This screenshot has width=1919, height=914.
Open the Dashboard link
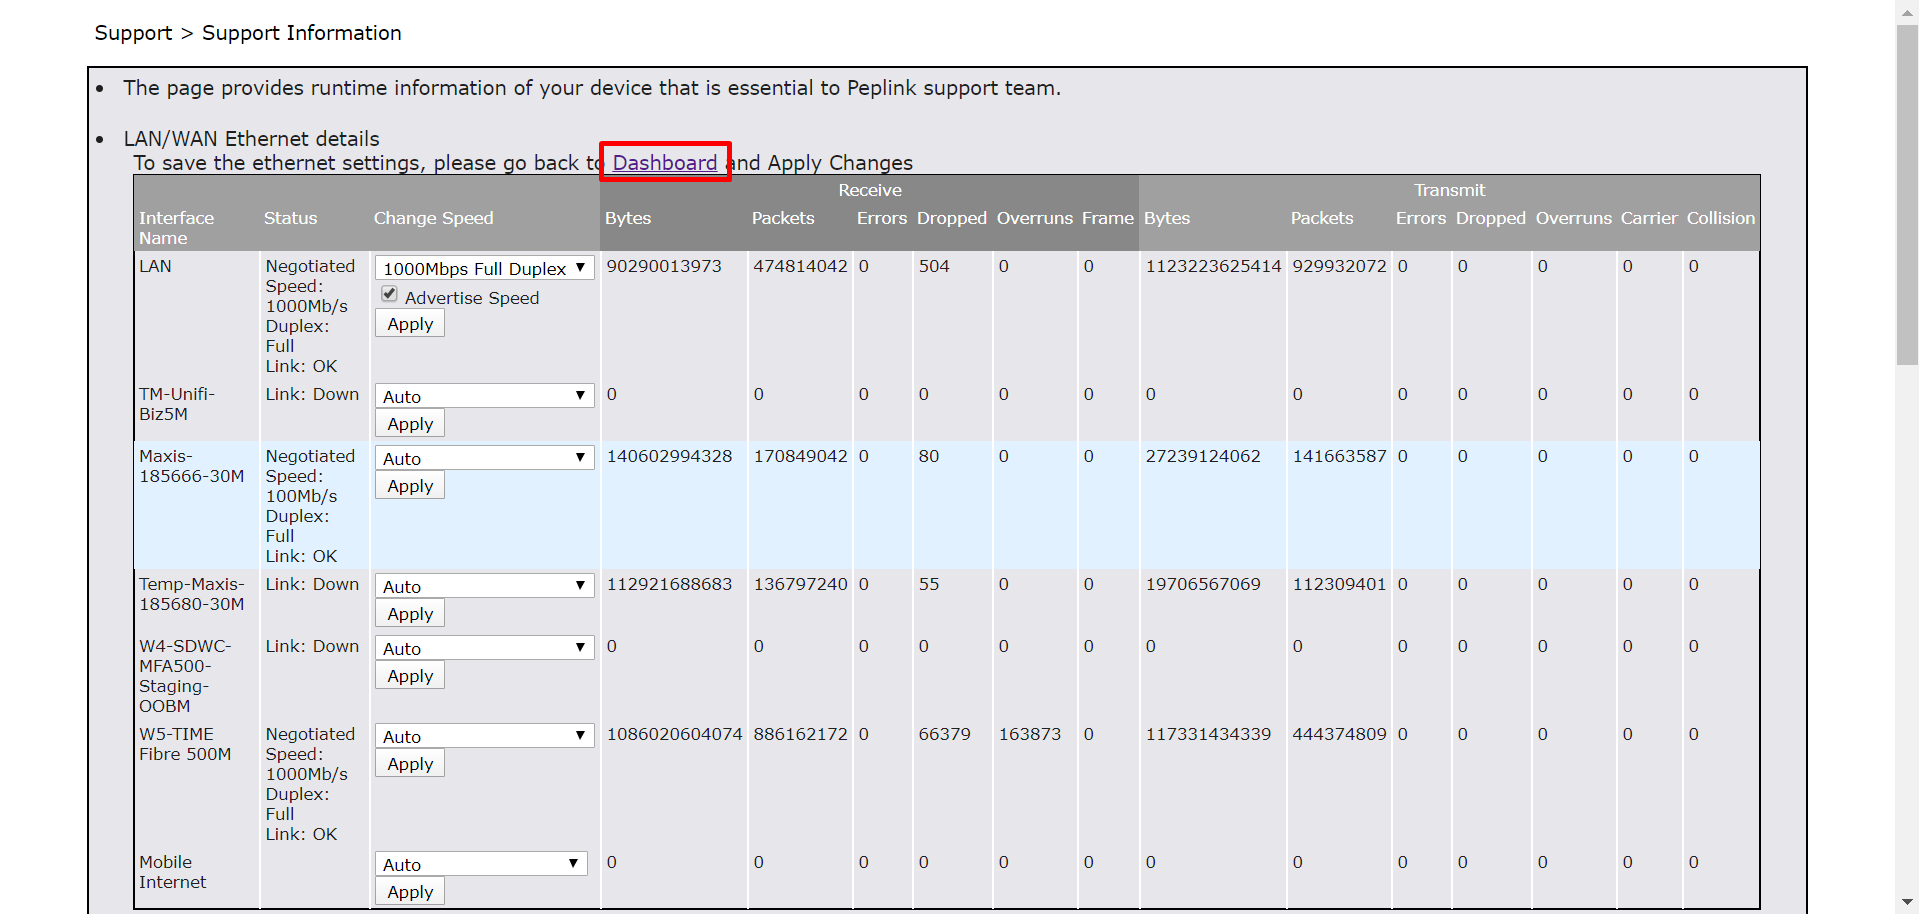(x=665, y=162)
